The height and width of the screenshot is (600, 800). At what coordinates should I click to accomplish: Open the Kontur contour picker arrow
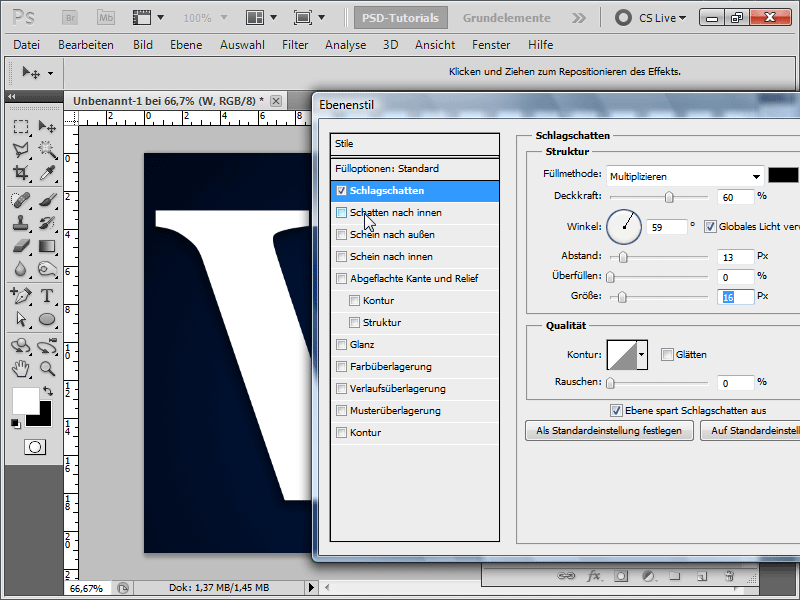642,354
